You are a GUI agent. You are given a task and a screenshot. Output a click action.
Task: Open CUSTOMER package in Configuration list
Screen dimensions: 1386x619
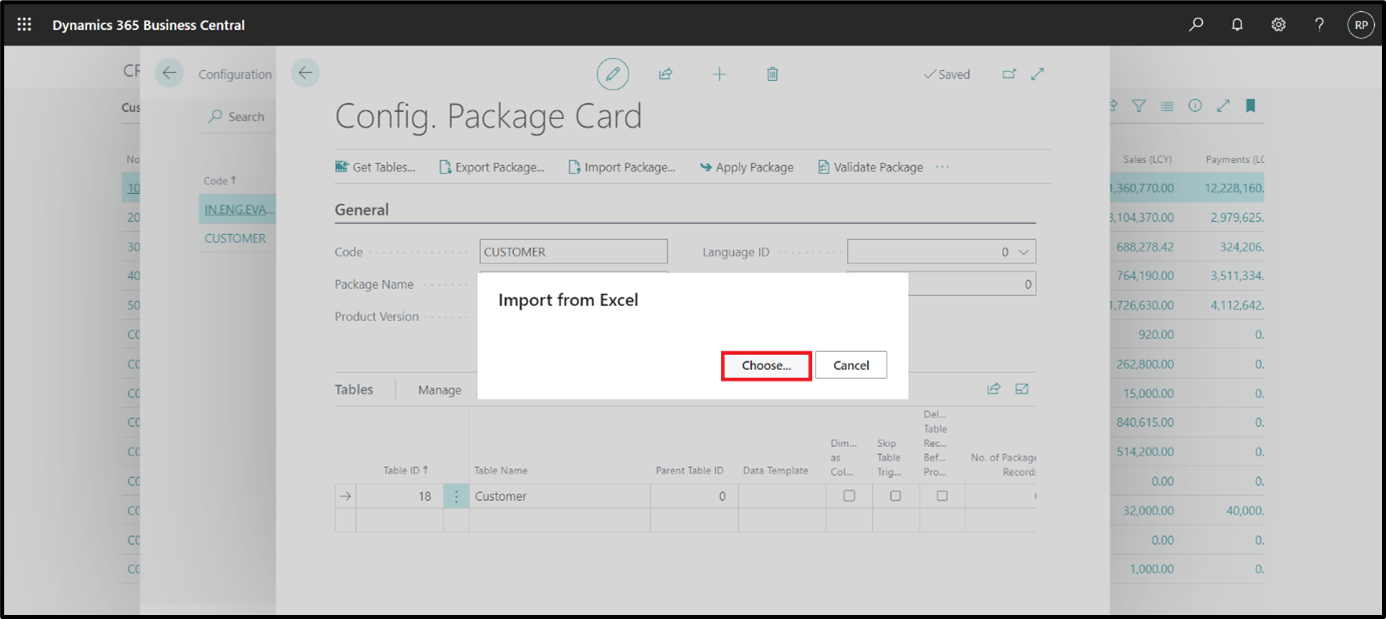(x=235, y=238)
